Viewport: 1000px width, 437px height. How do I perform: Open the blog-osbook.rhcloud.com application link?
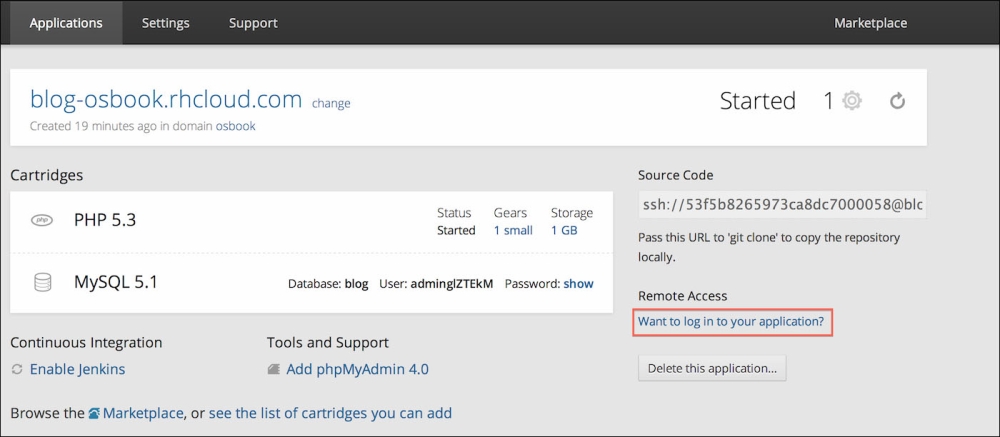(166, 99)
